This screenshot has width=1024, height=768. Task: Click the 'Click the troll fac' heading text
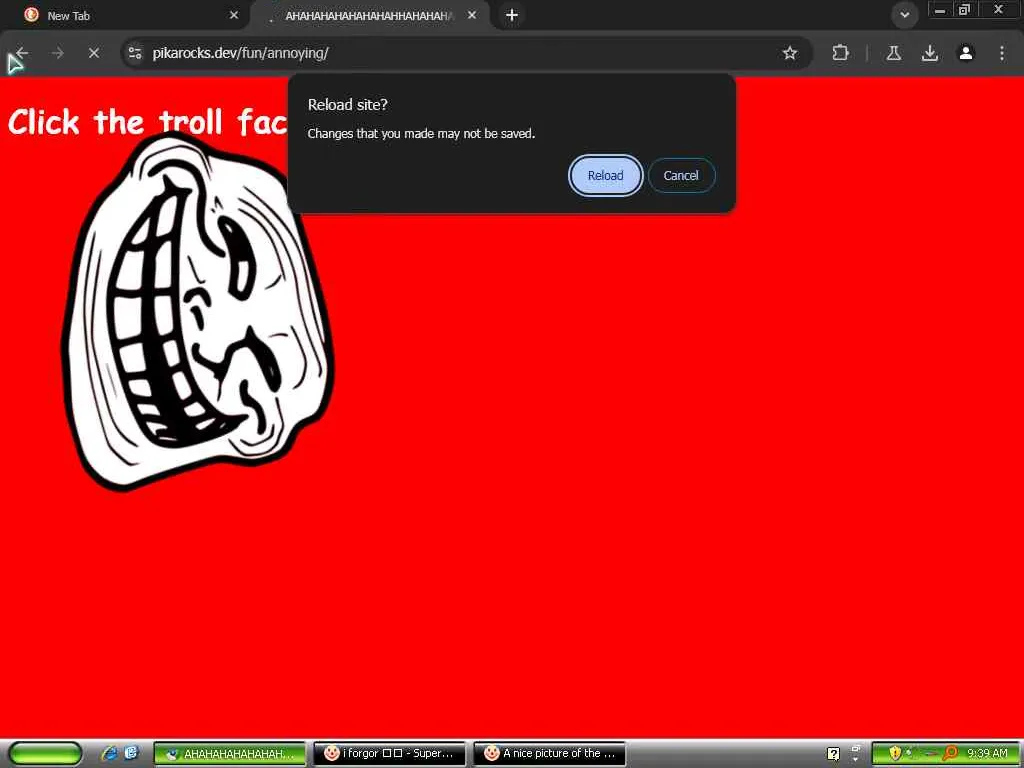(148, 122)
